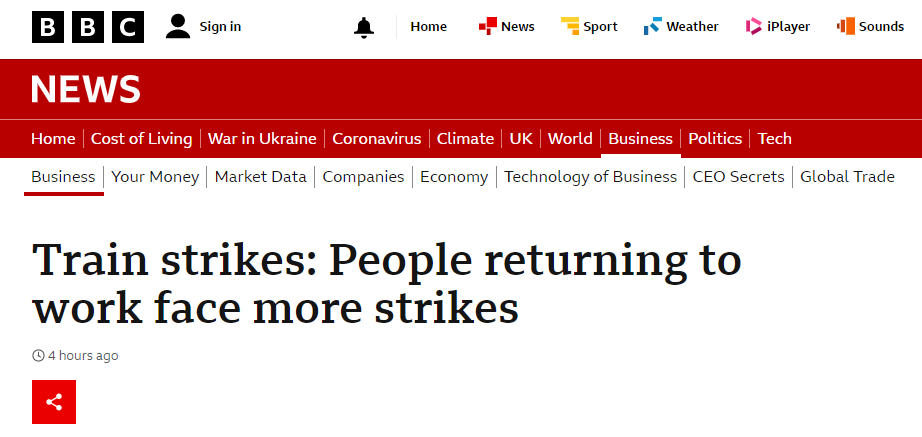Image resolution: width=922 pixels, height=437 pixels.
Task: Open War in Ukraine section
Action: [x=262, y=139]
